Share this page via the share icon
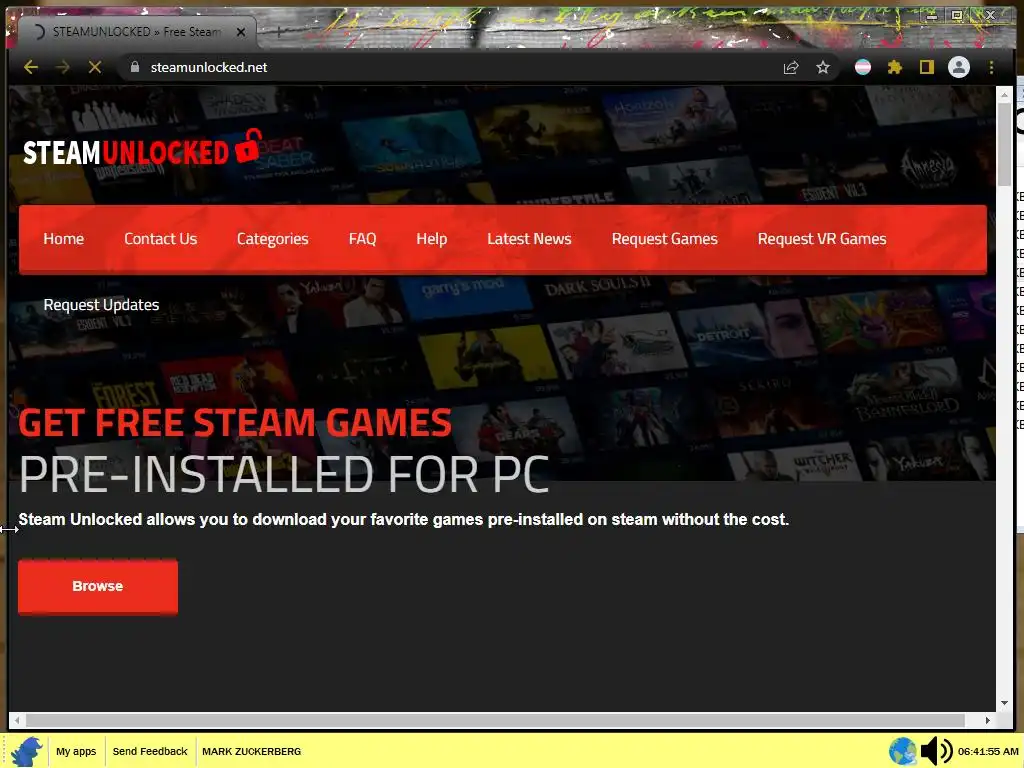 (791, 67)
